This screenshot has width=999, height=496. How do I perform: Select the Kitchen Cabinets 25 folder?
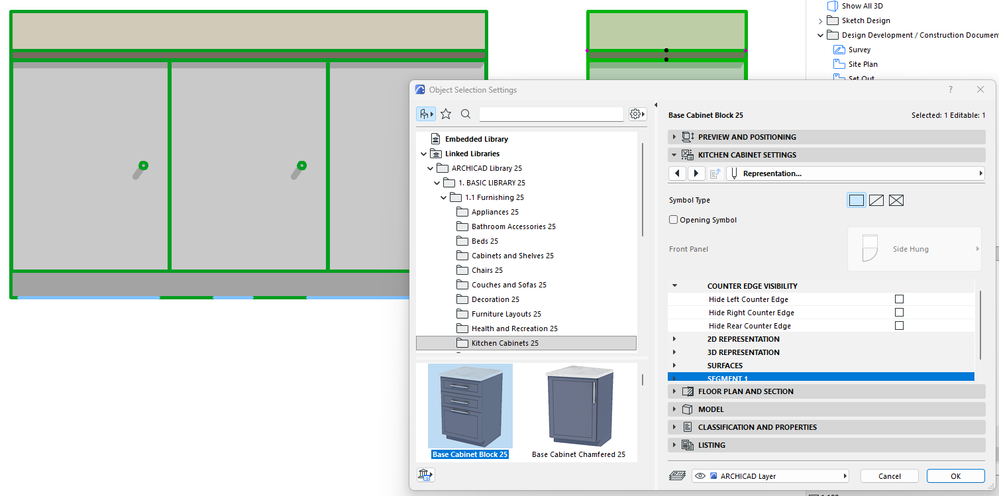click(x=526, y=343)
